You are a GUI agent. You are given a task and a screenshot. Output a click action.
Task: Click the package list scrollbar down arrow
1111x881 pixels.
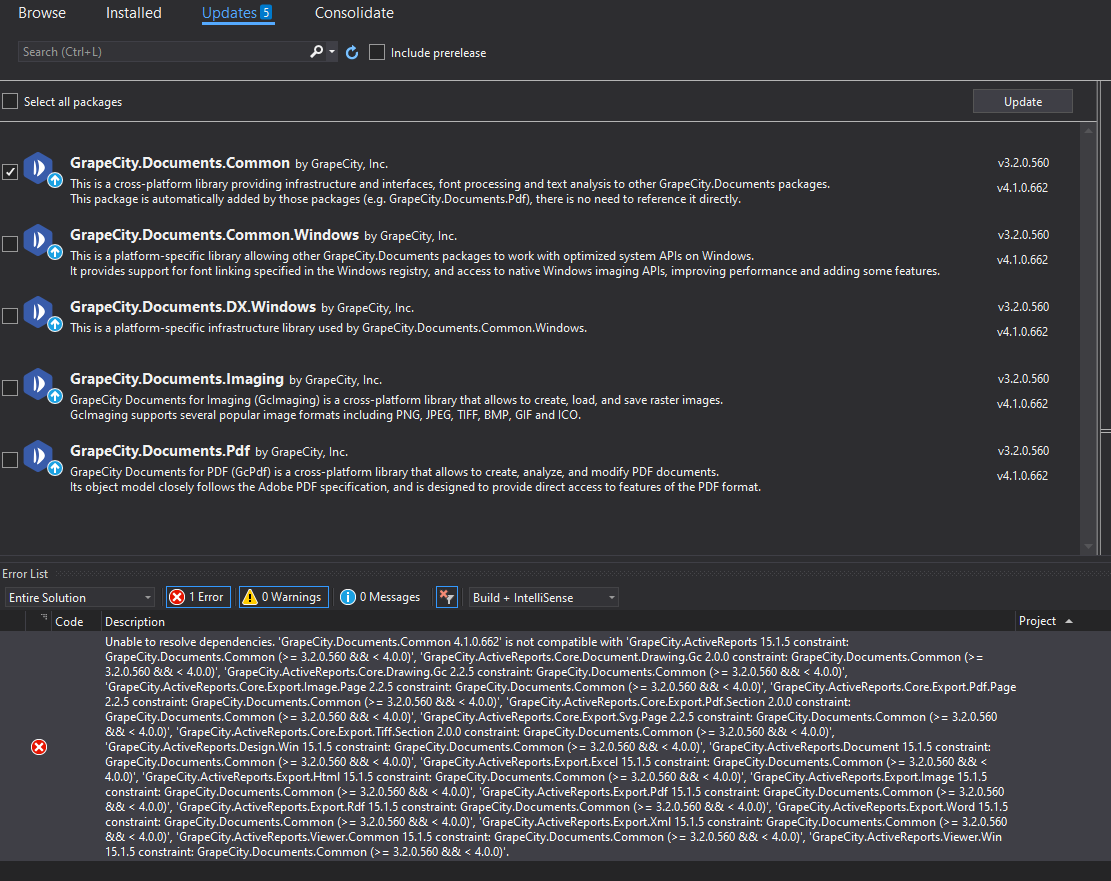click(1088, 546)
